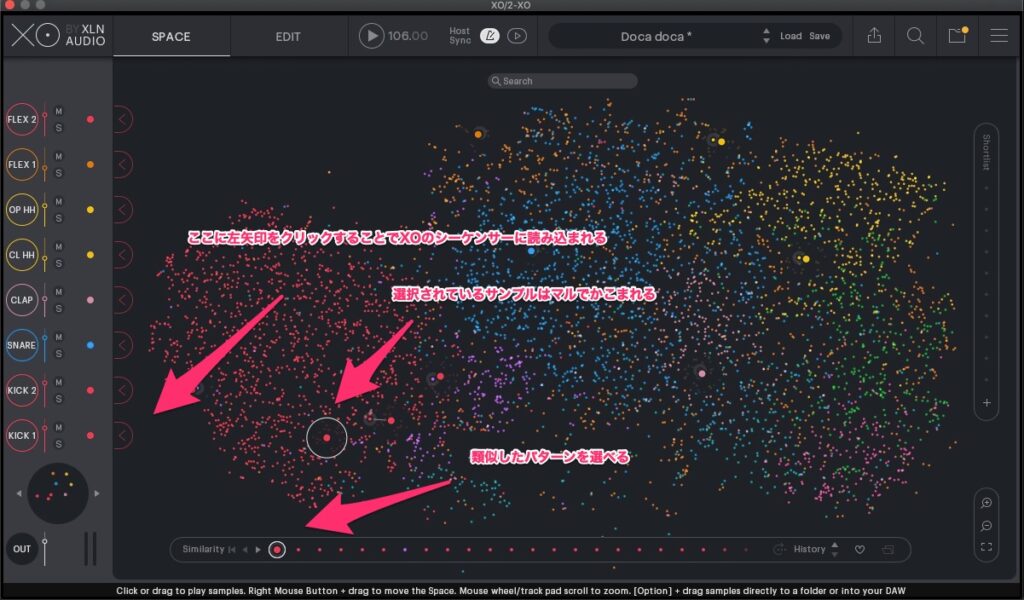Mute the SNARE channel
This screenshot has width=1024, height=600.
(x=58, y=338)
